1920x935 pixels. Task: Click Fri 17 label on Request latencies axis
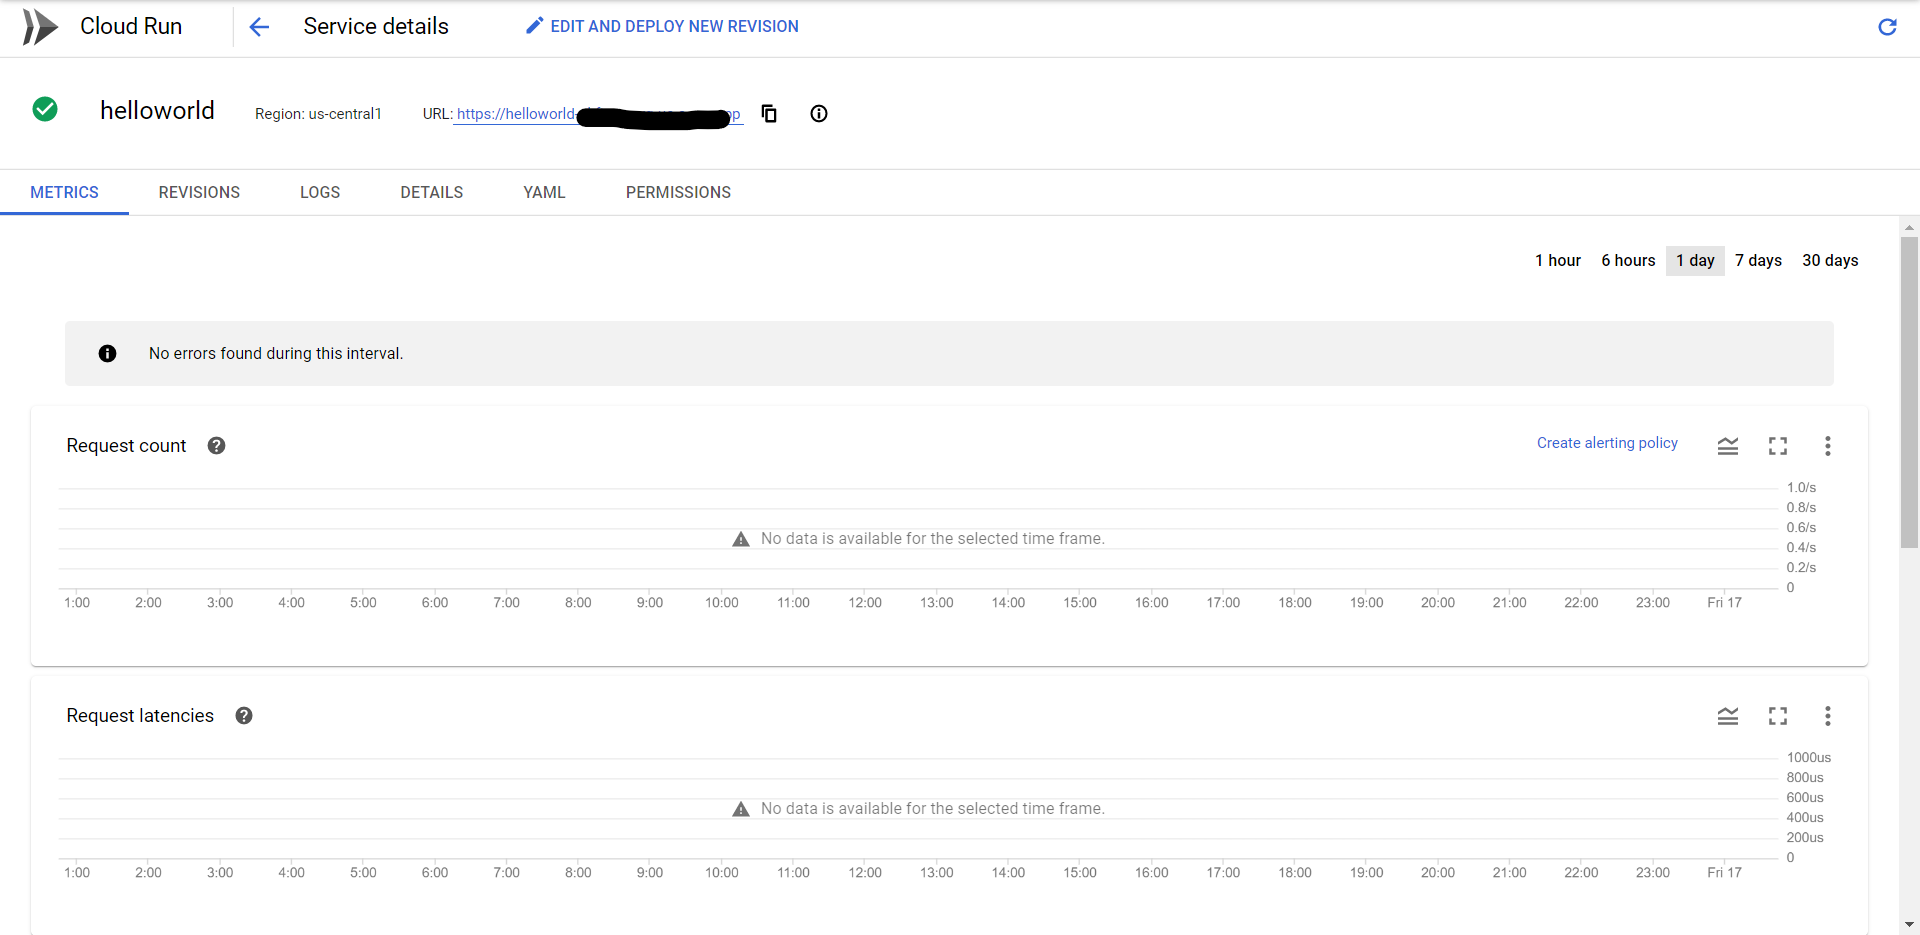[1724, 872]
